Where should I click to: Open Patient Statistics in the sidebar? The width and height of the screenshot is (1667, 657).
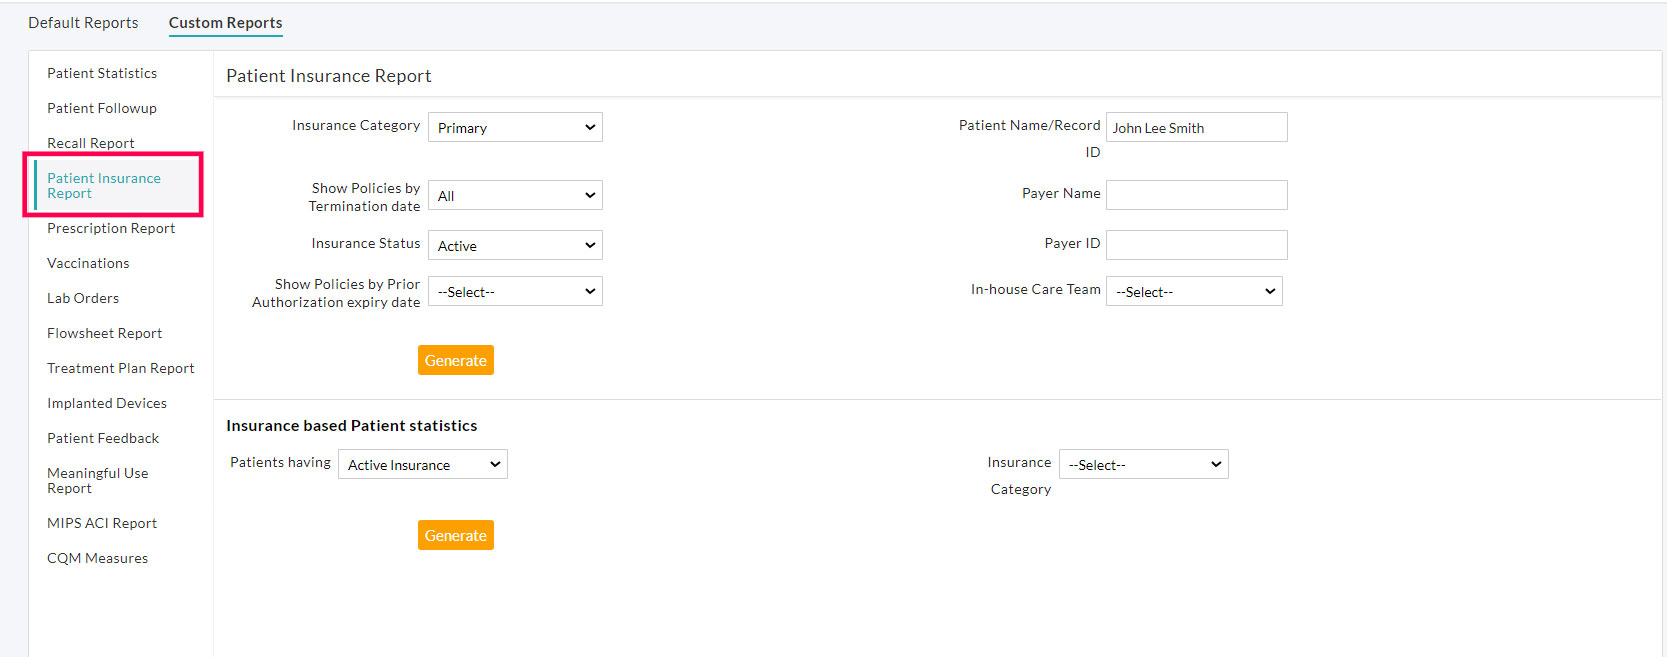102,73
